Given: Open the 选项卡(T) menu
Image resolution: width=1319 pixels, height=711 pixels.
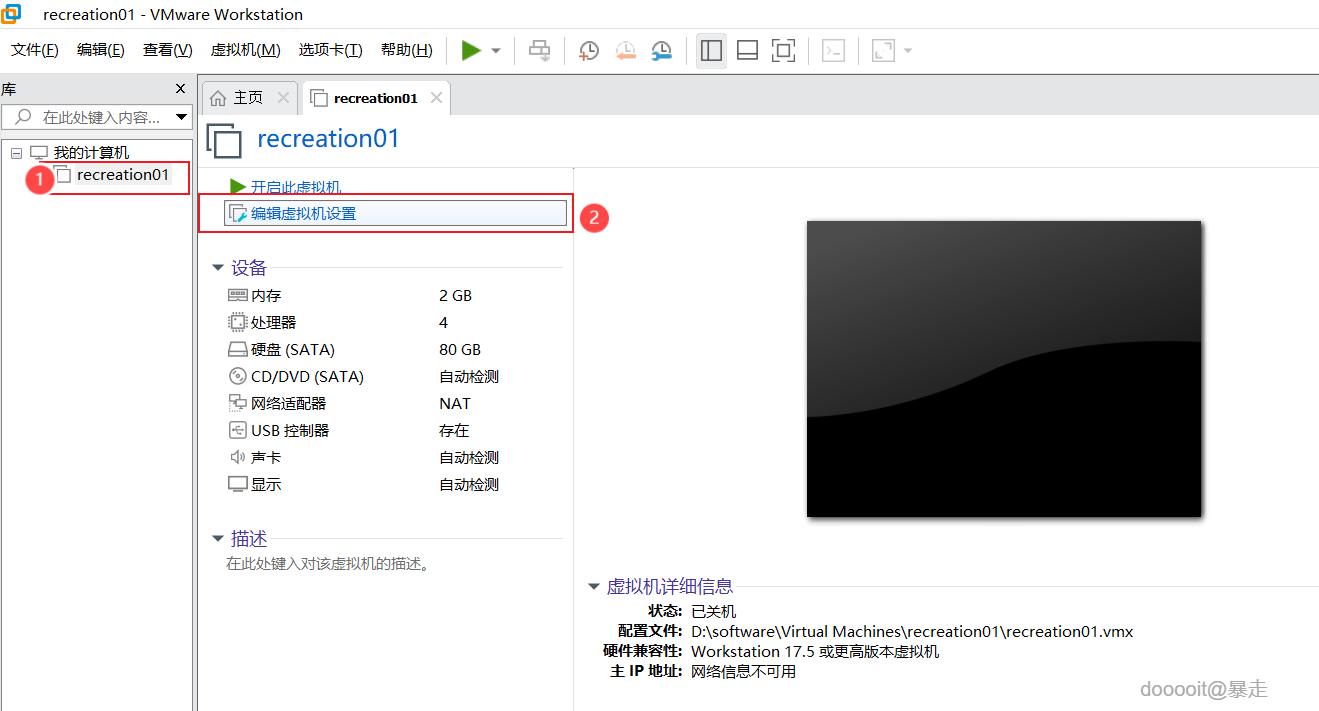Looking at the screenshot, I should coord(330,50).
